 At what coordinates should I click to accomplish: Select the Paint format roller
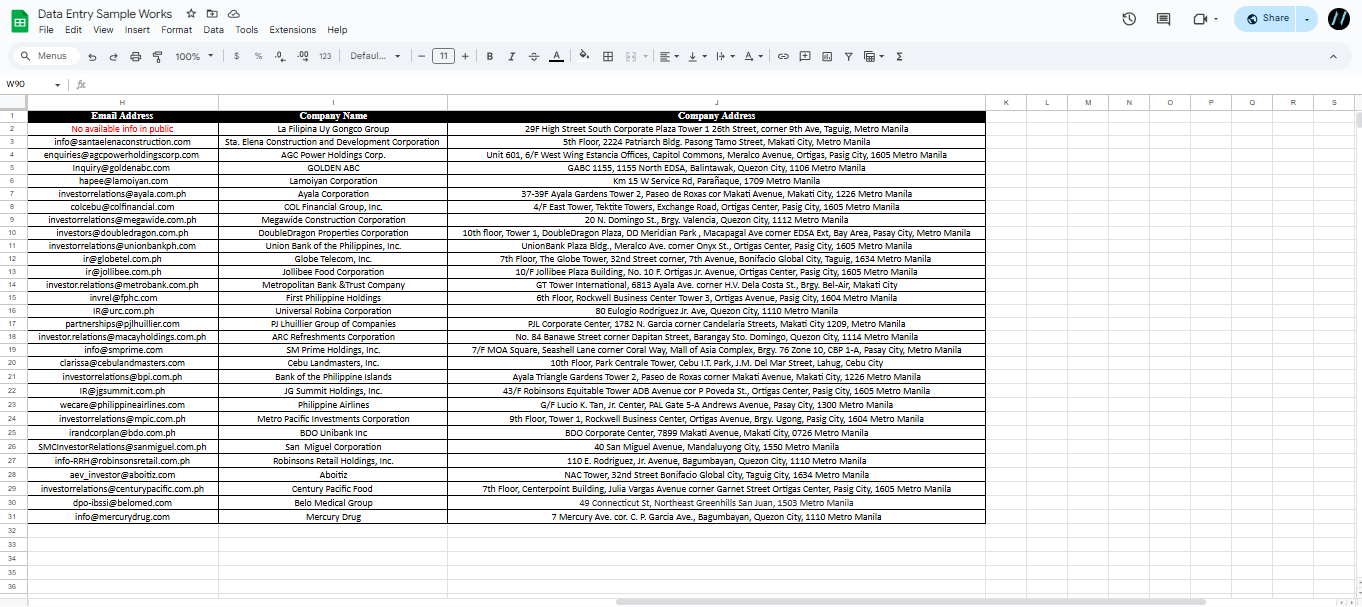coord(157,57)
